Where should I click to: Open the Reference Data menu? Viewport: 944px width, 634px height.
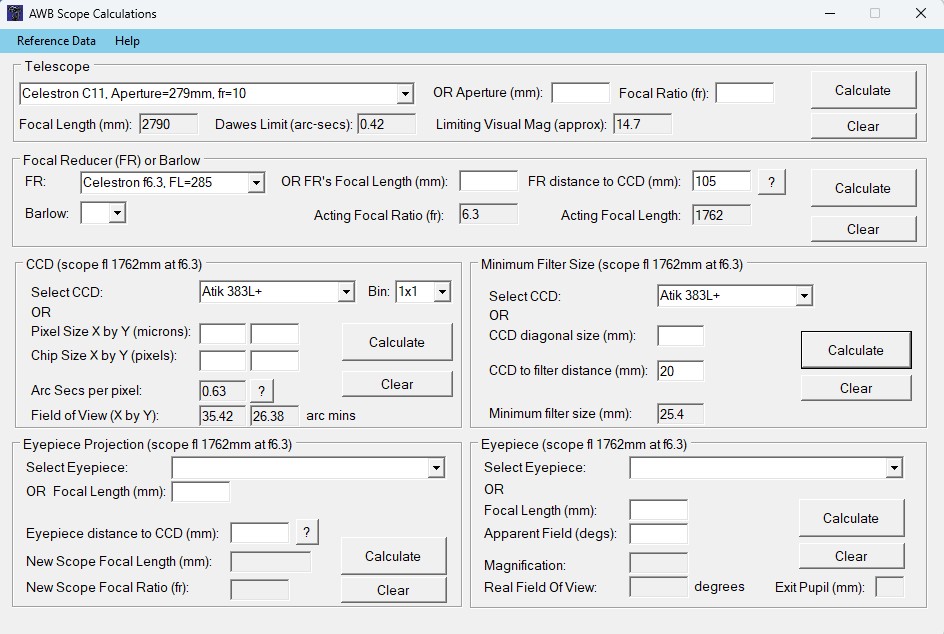[57, 41]
